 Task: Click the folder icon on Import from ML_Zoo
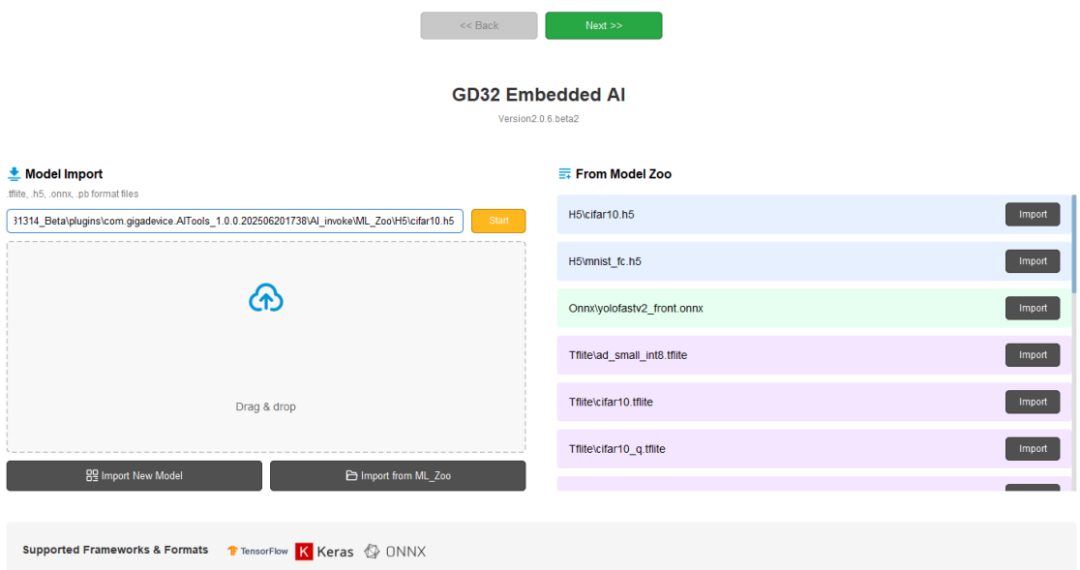pos(351,476)
